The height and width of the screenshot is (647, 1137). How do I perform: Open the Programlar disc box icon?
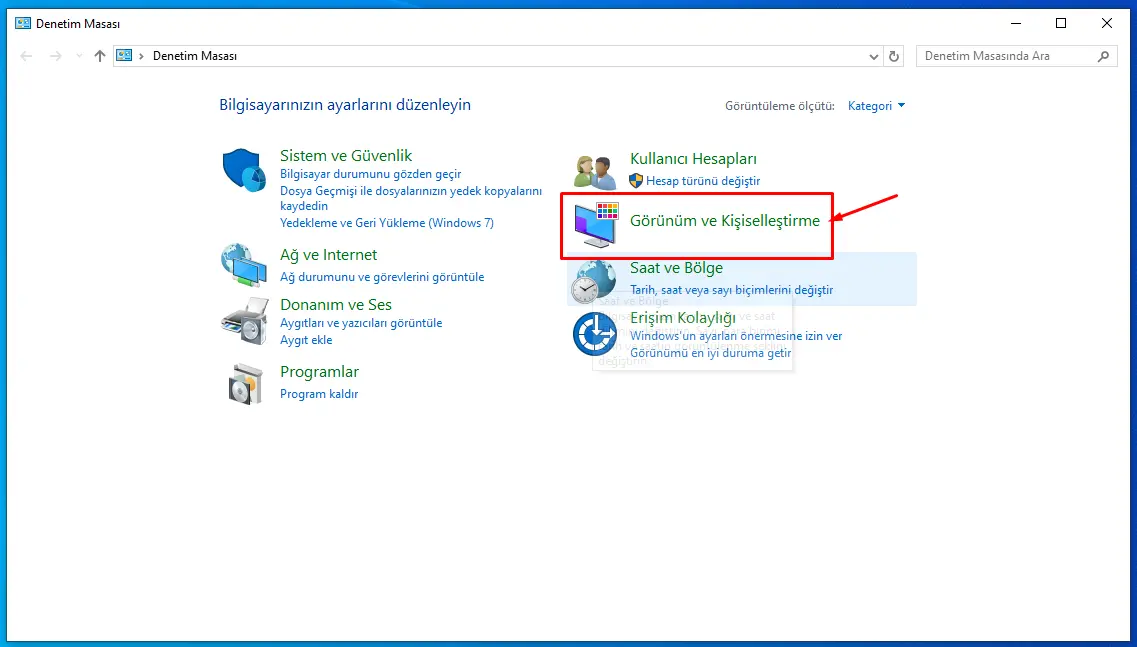pos(245,383)
